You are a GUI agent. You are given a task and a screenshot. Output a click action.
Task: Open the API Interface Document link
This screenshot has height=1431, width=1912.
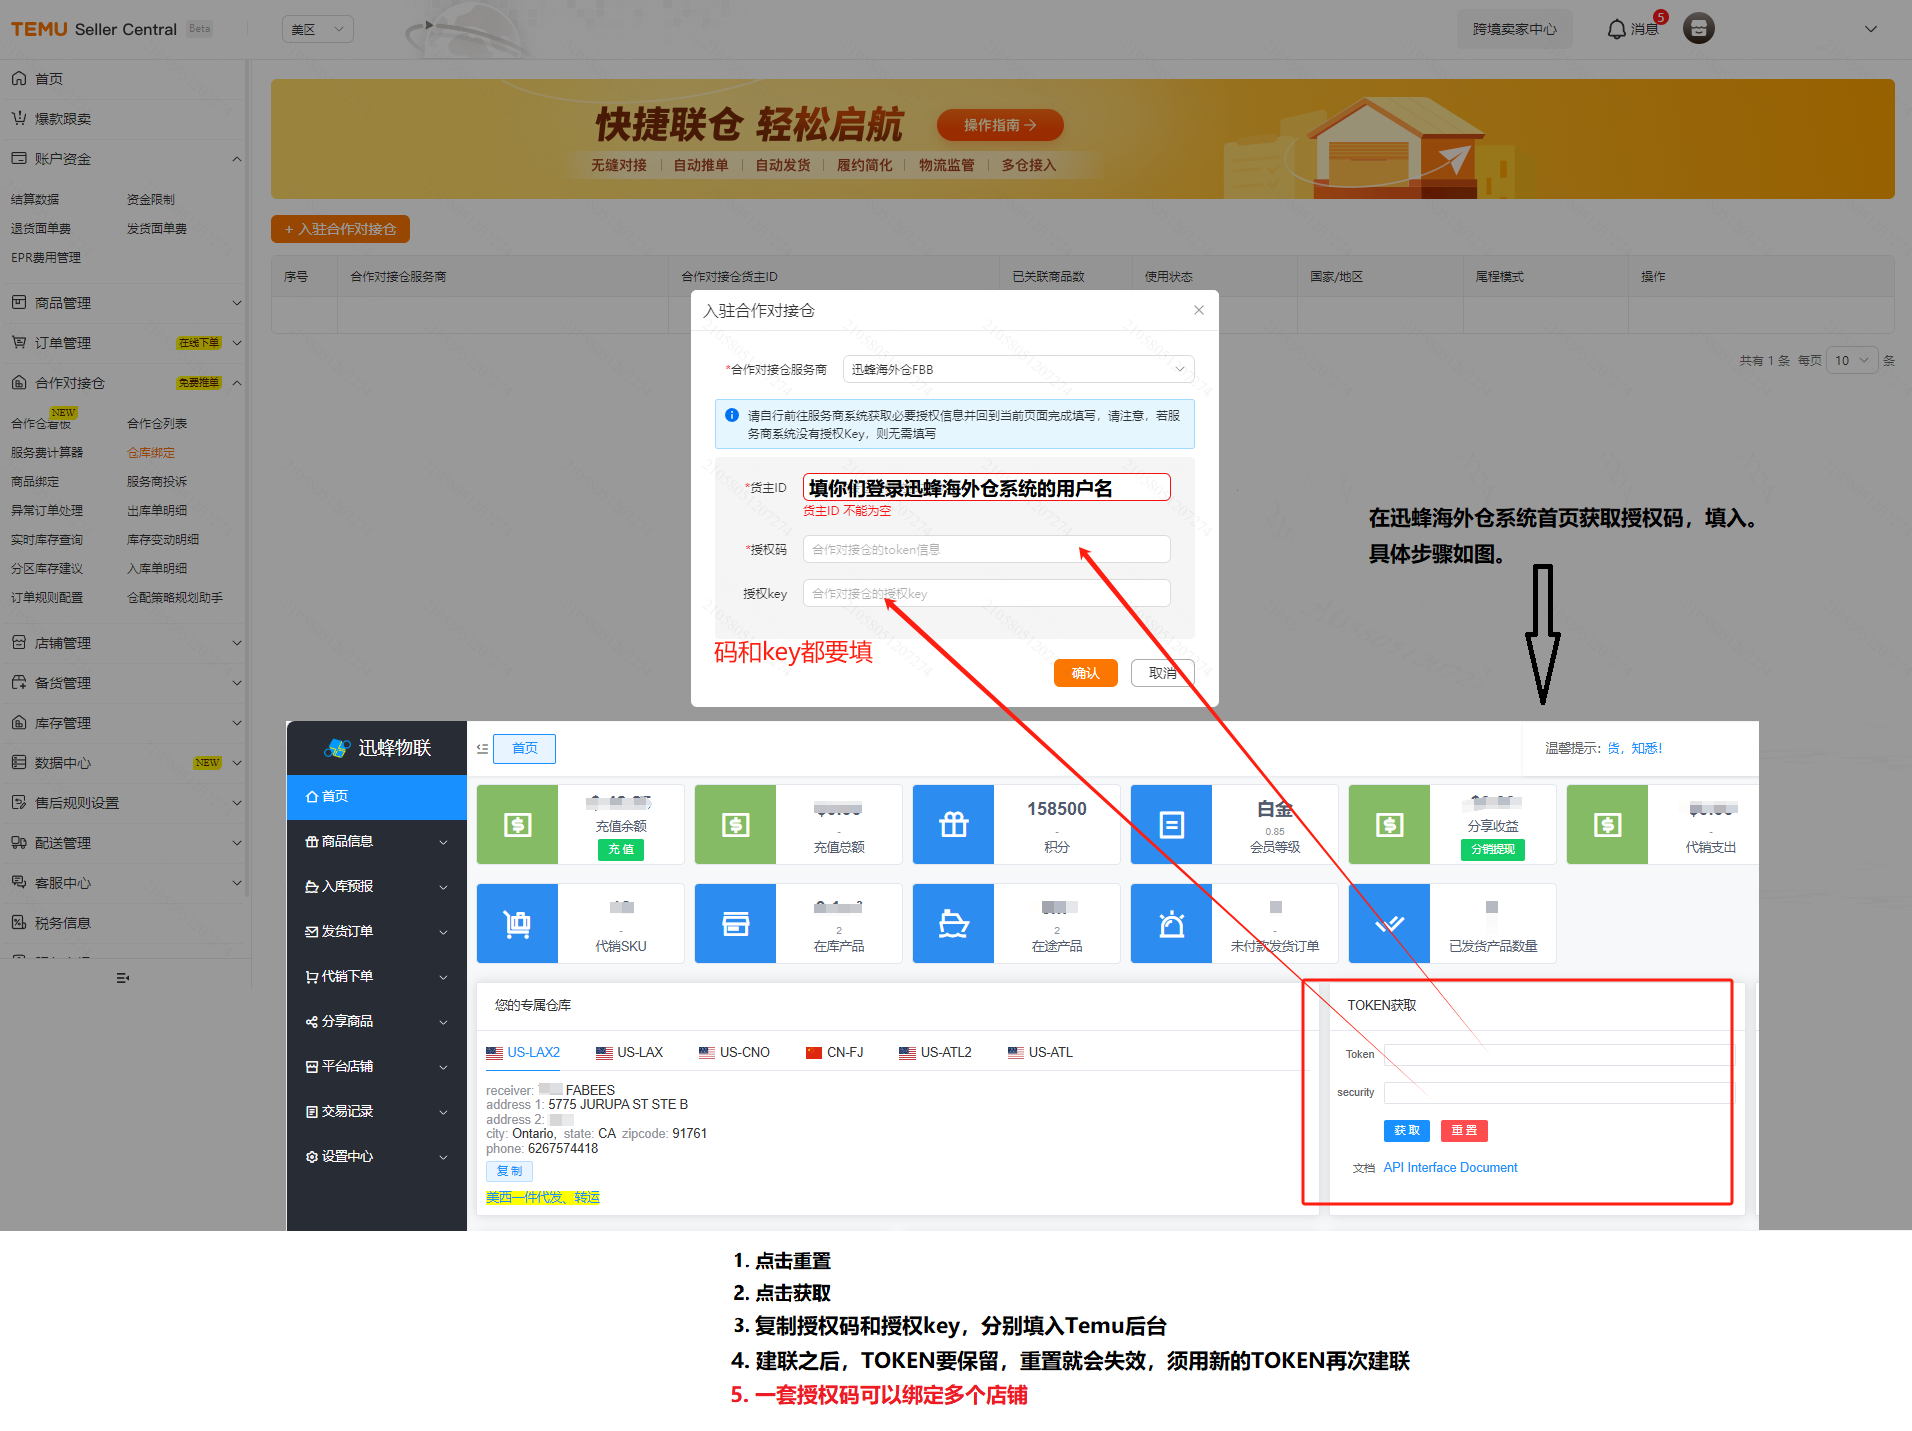[x=1450, y=1167]
